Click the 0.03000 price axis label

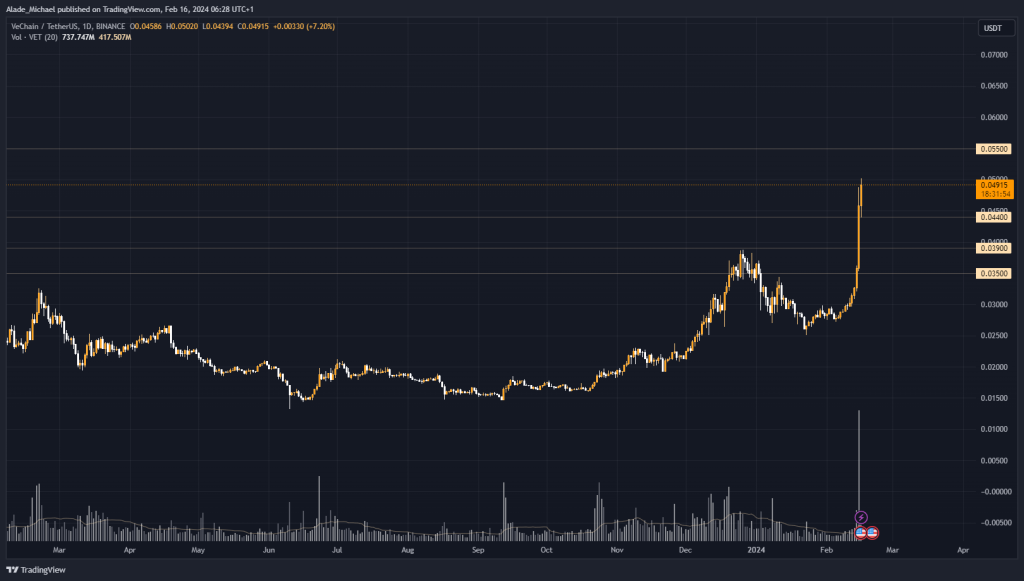994,304
